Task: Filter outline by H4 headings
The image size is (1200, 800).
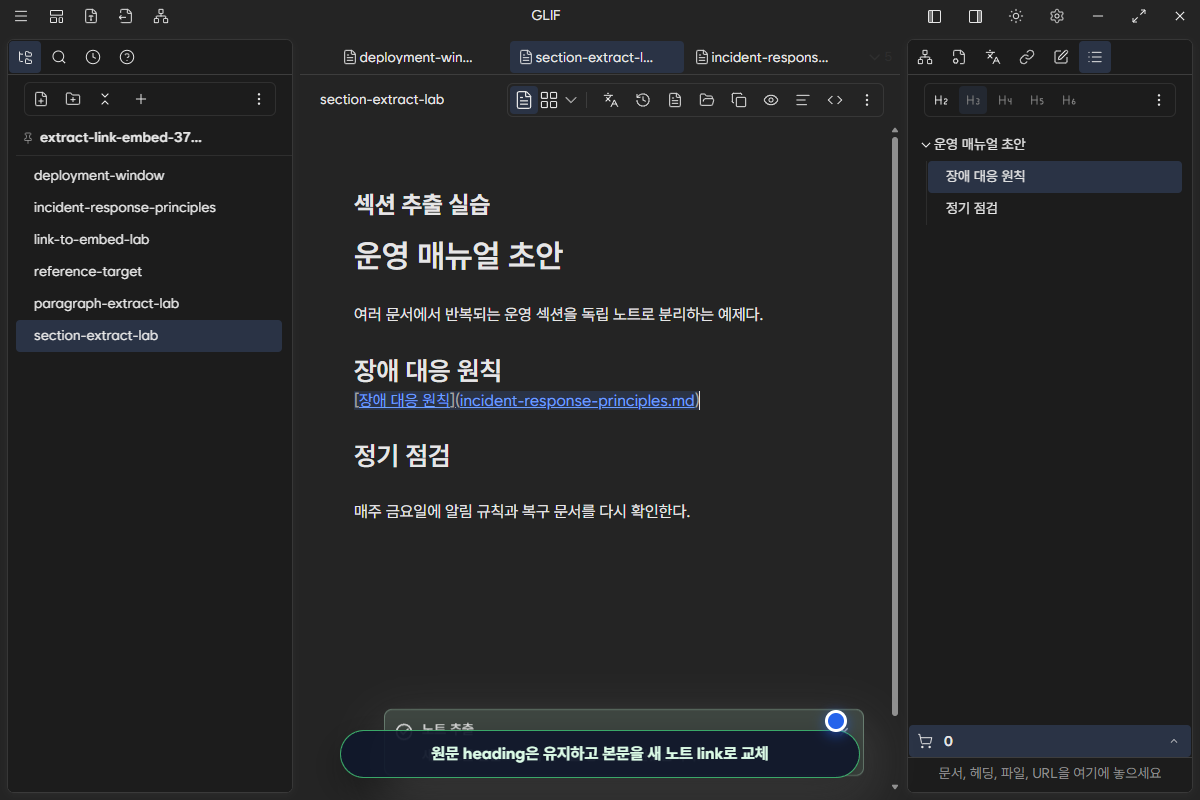Action: coord(1005,100)
